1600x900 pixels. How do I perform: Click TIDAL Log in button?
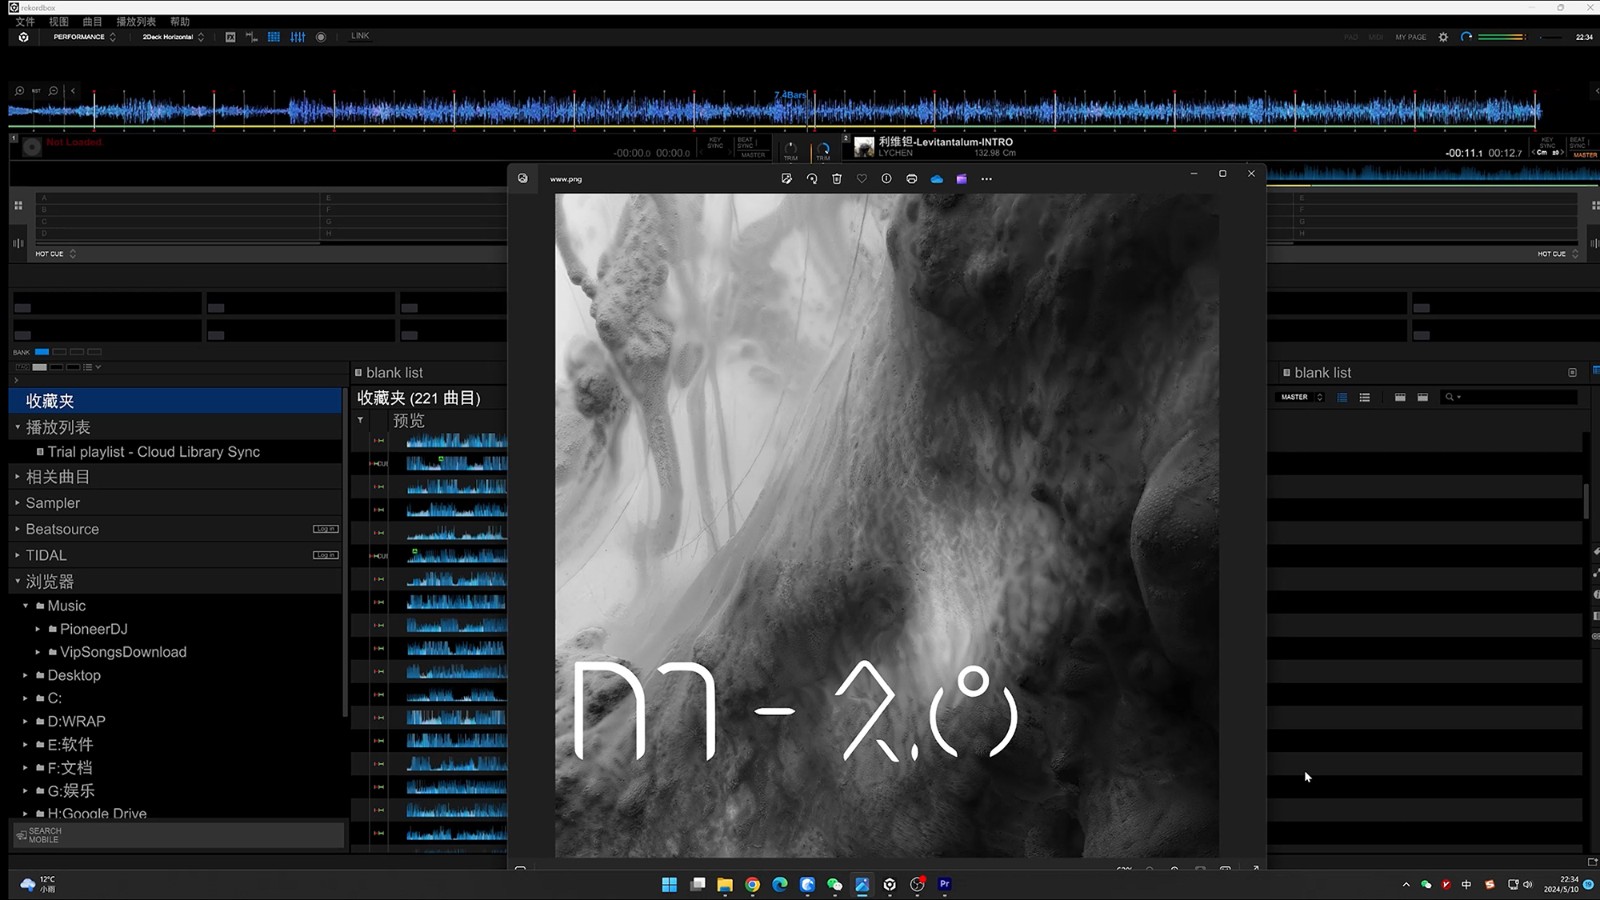[x=325, y=555]
